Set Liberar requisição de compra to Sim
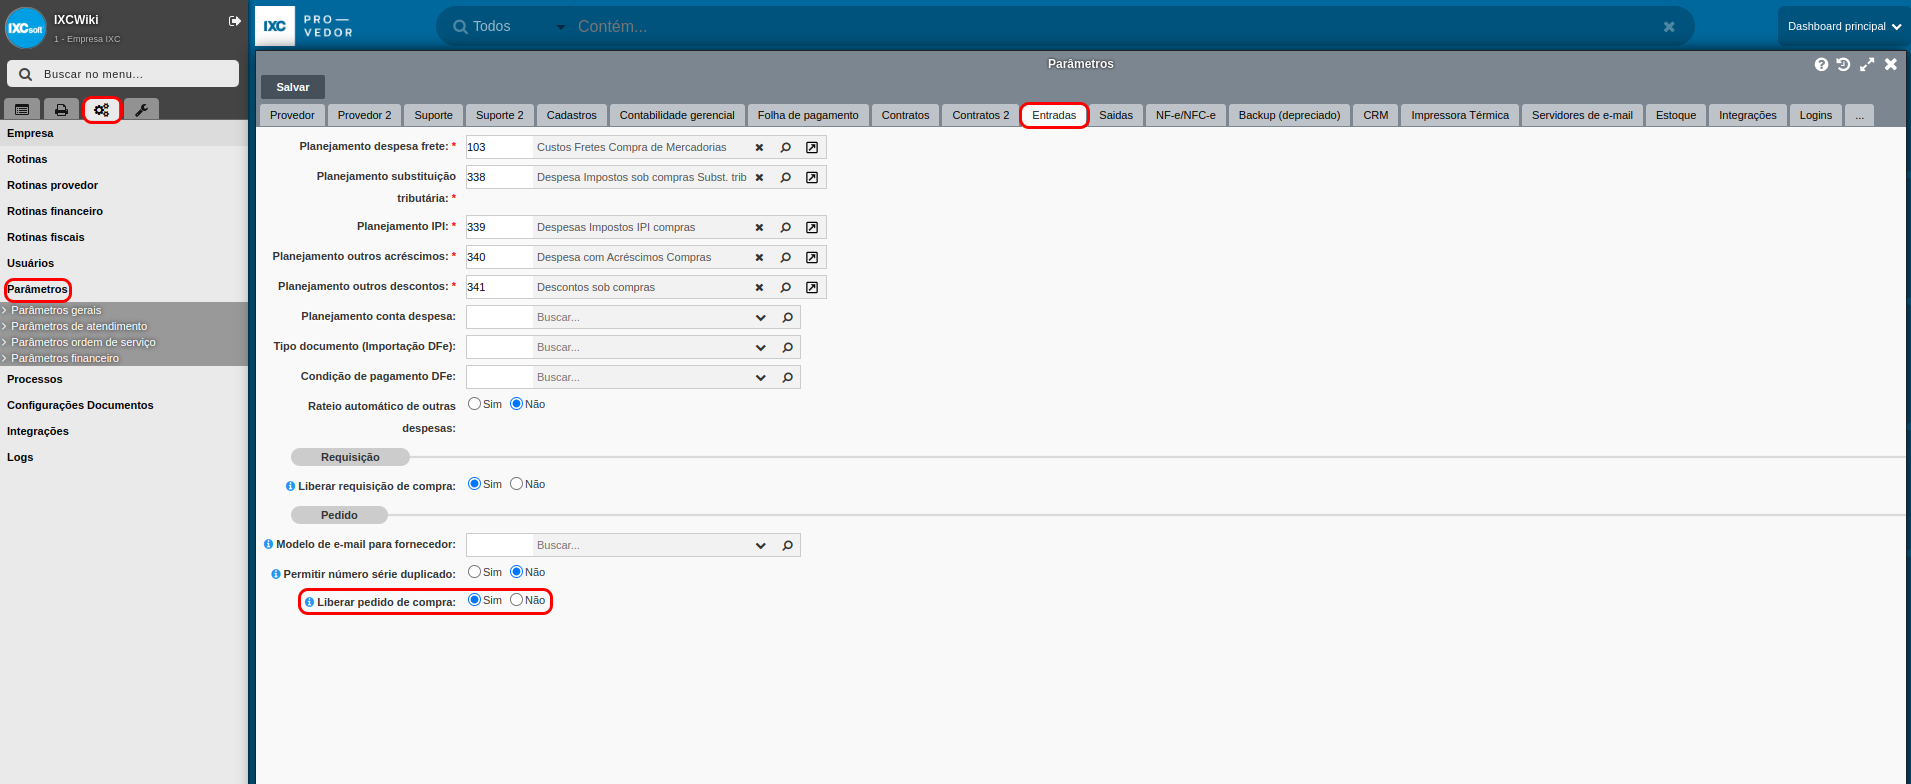This screenshot has height=784, width=1911. 474,484
